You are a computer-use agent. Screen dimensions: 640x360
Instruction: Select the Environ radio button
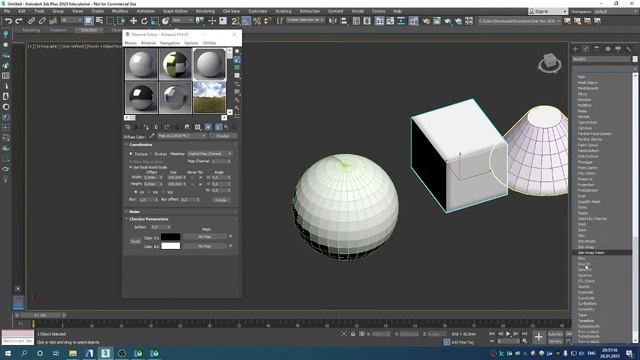tap(151, 154)
